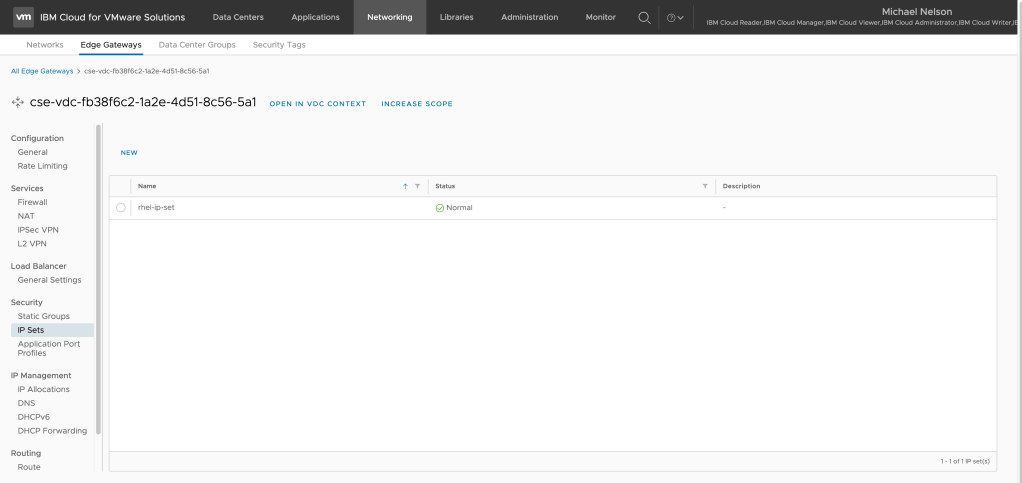
Task: Click the edge gateway icon beside title
Action: 17,103
